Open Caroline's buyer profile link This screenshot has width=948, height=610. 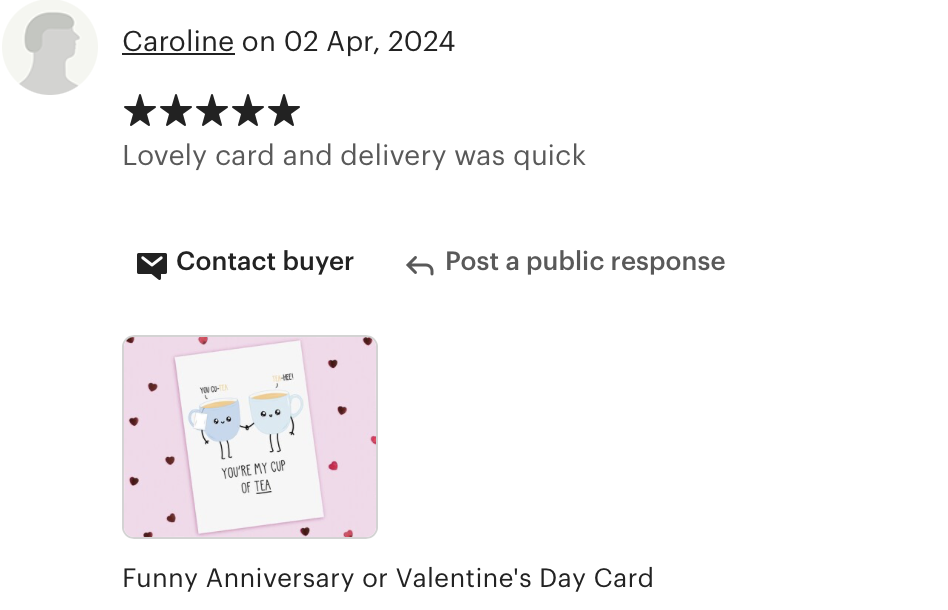(x=178, y=42)
